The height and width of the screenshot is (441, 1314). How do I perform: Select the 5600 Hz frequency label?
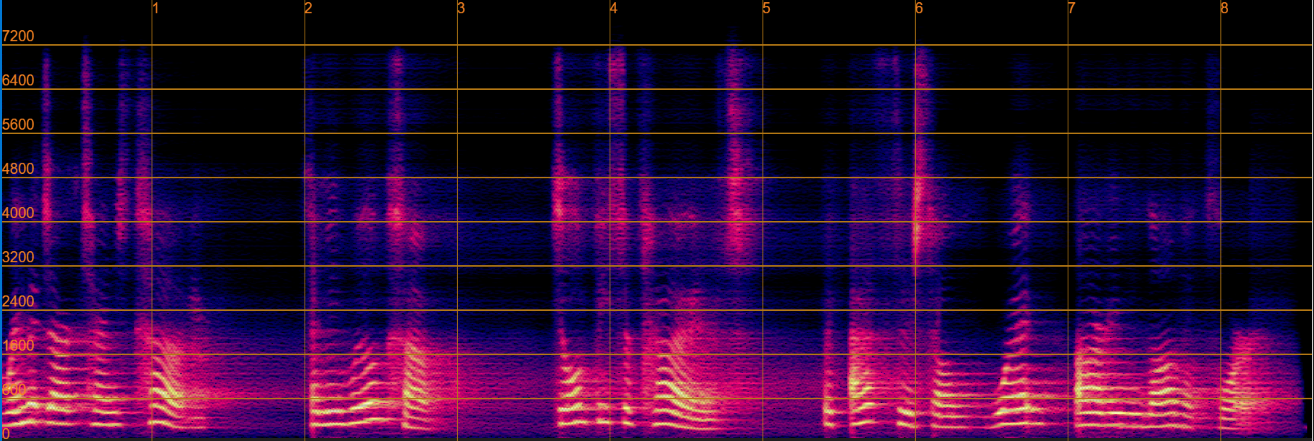[19, 125]
